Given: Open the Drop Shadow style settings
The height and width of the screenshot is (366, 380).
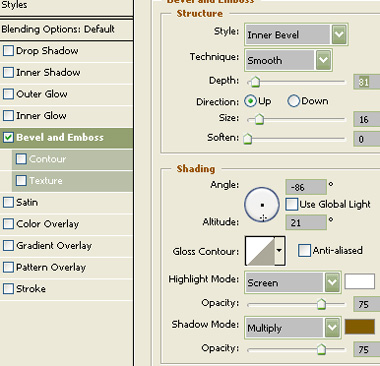Looking at the screenshot, I should coord(47,51).
